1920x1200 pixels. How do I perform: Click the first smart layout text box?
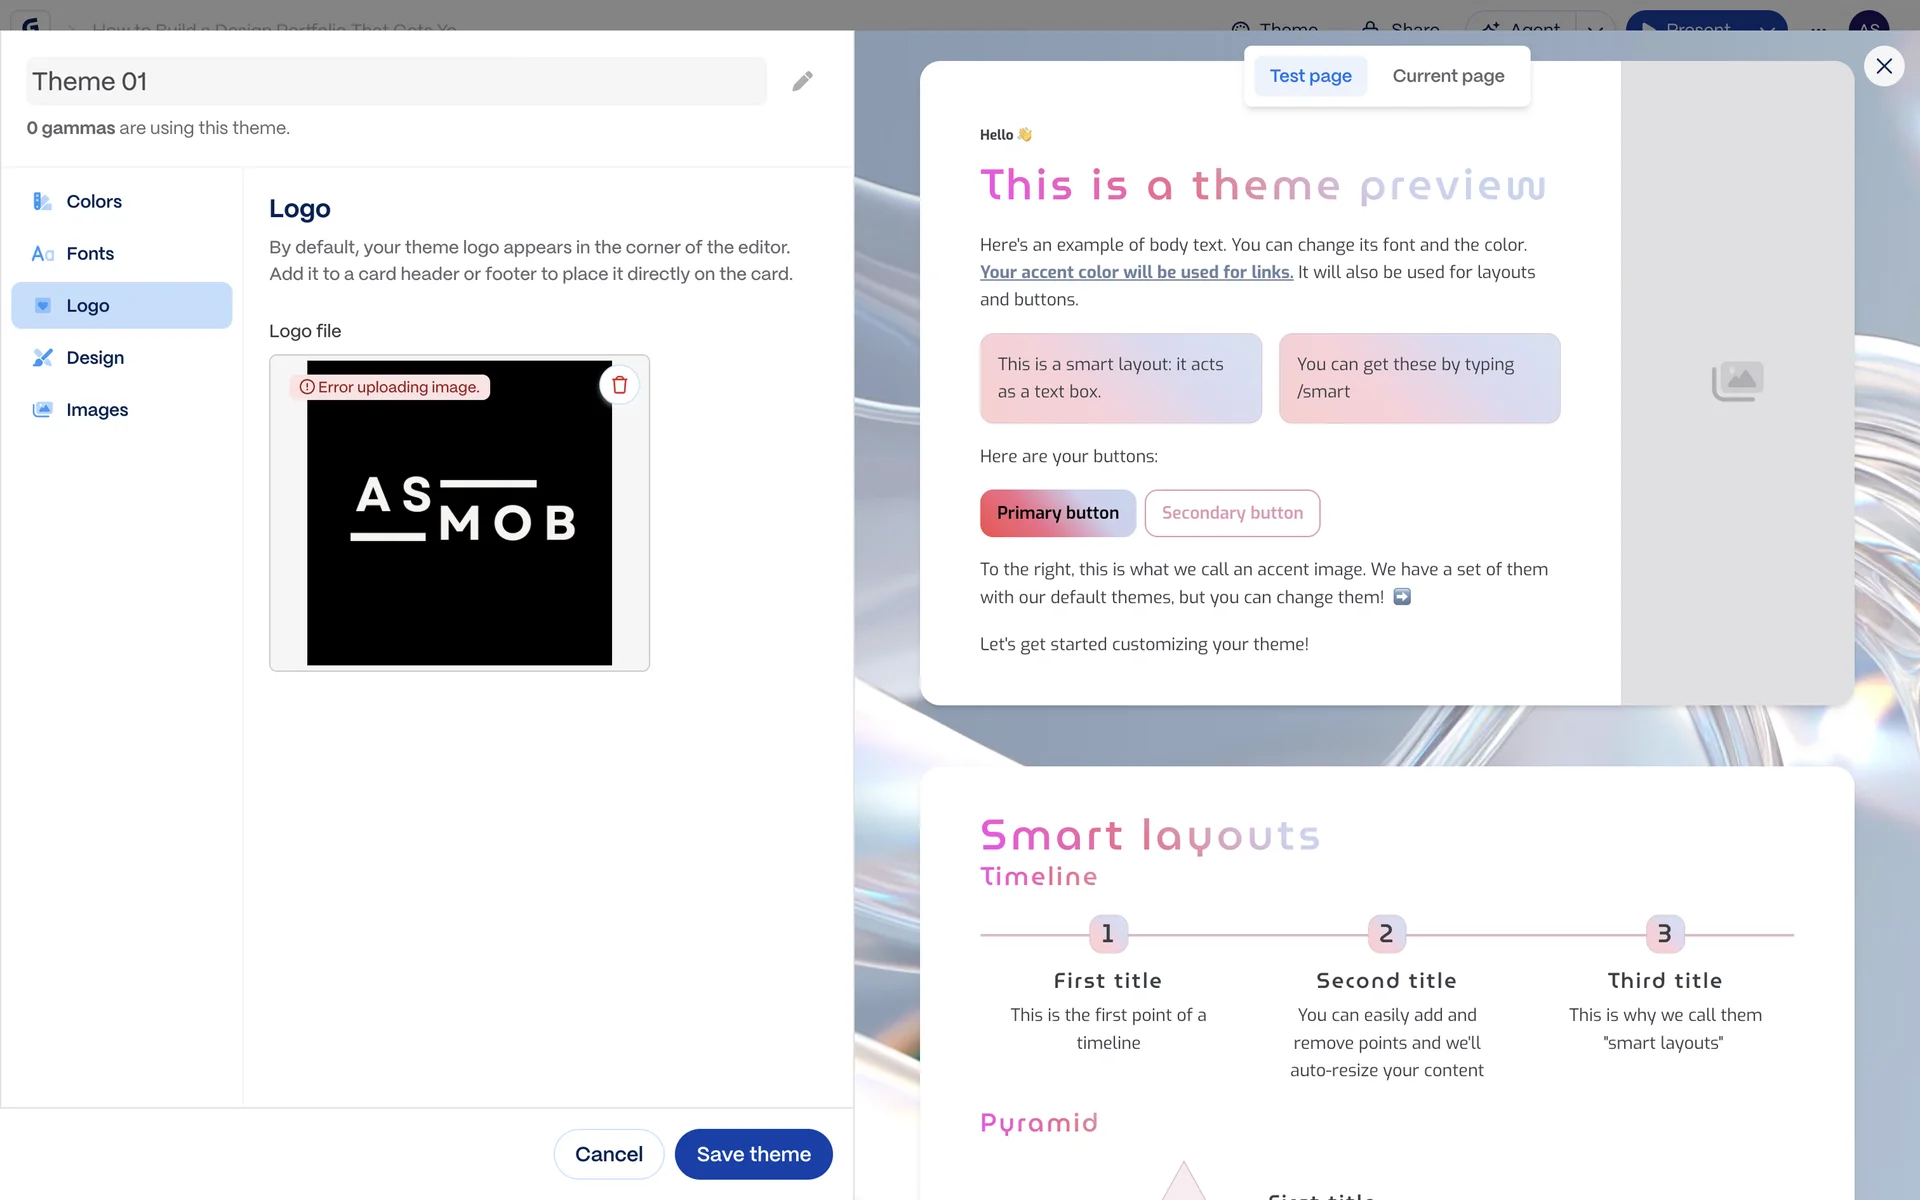pos(1120,378)
